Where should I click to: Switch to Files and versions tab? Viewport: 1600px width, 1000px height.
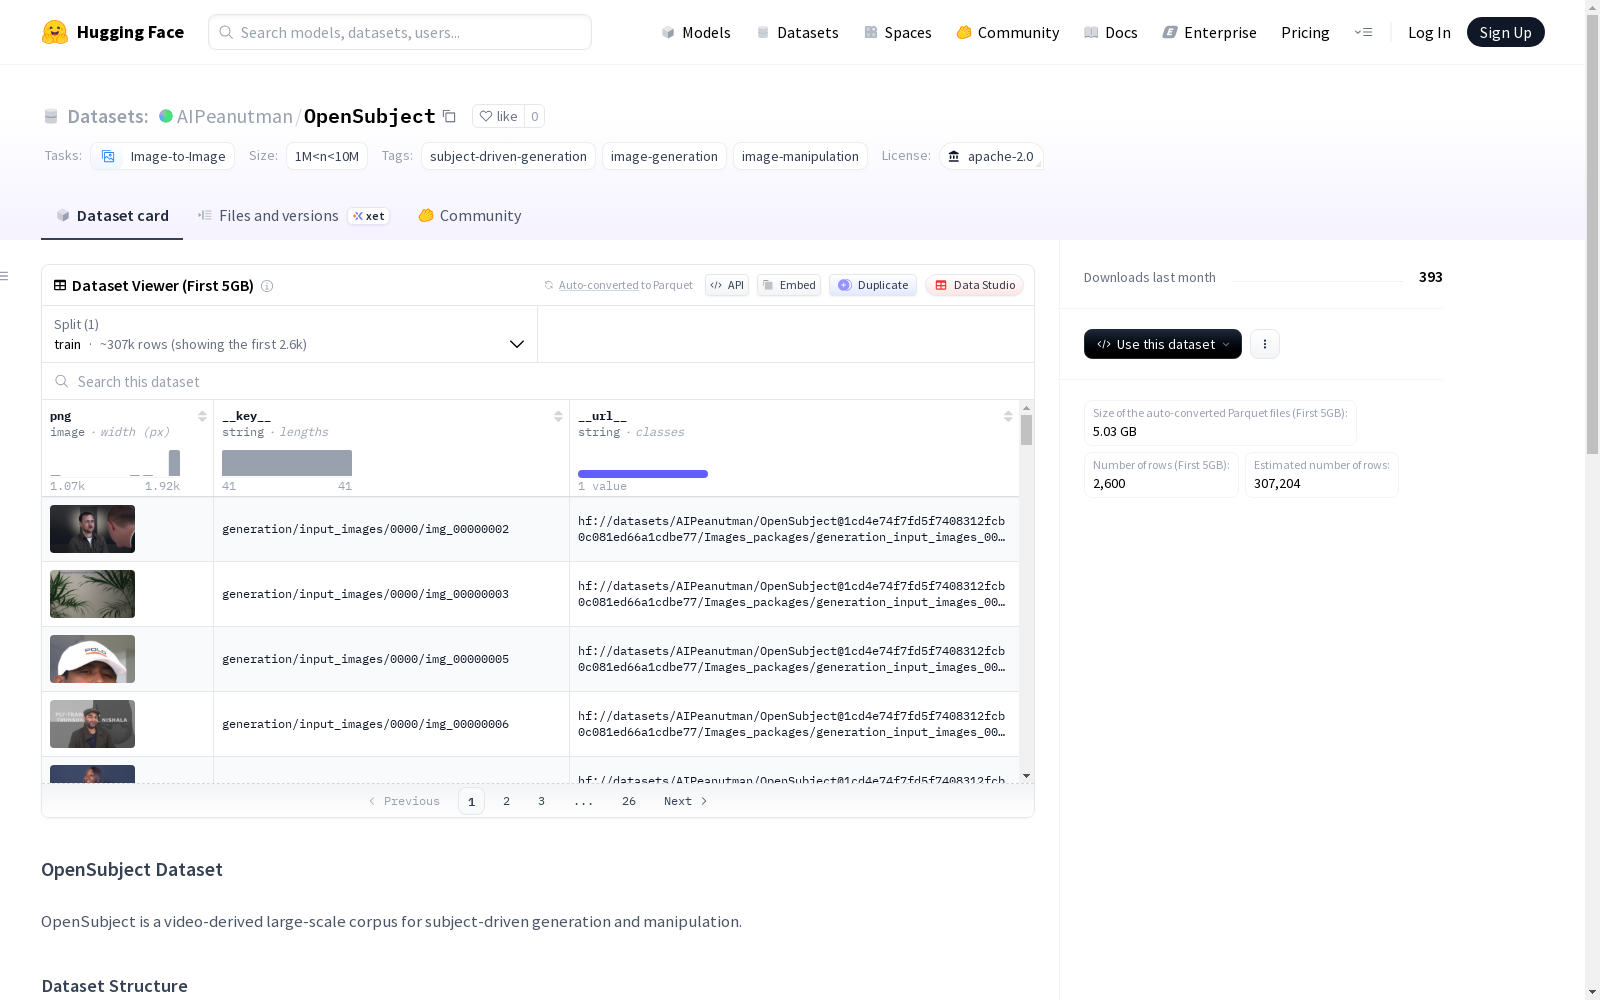[x=293, y=216]
